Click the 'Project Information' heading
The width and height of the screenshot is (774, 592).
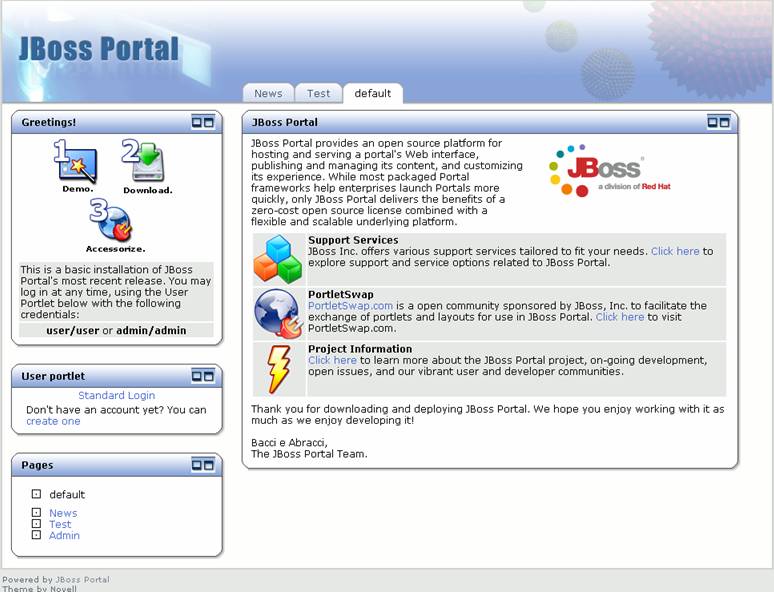360,349
